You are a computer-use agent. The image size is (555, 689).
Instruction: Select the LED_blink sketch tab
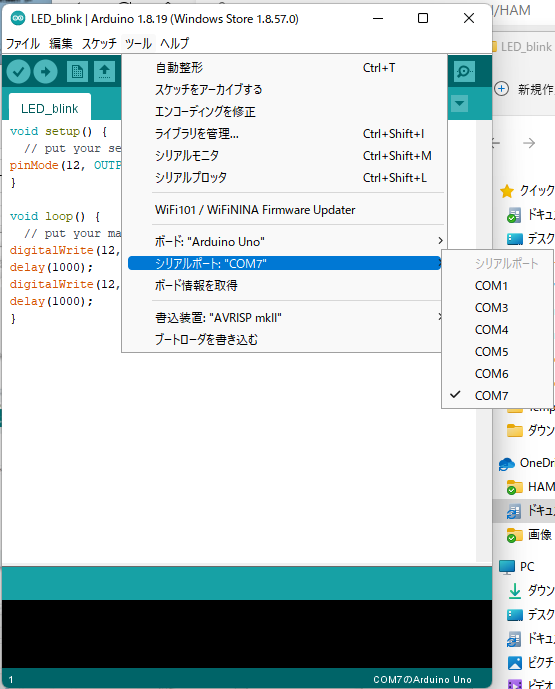click(50, 108)
